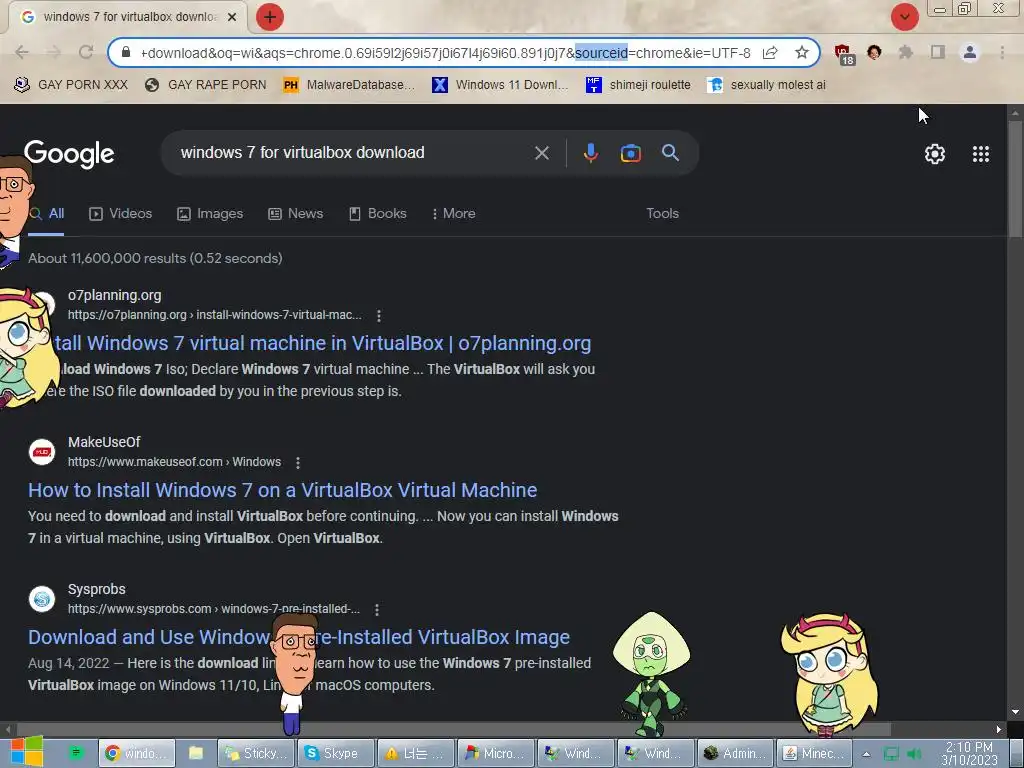The image size is (1024, 768).
Task: Switch to Images results tab
Action: click(x=210, y=214)
